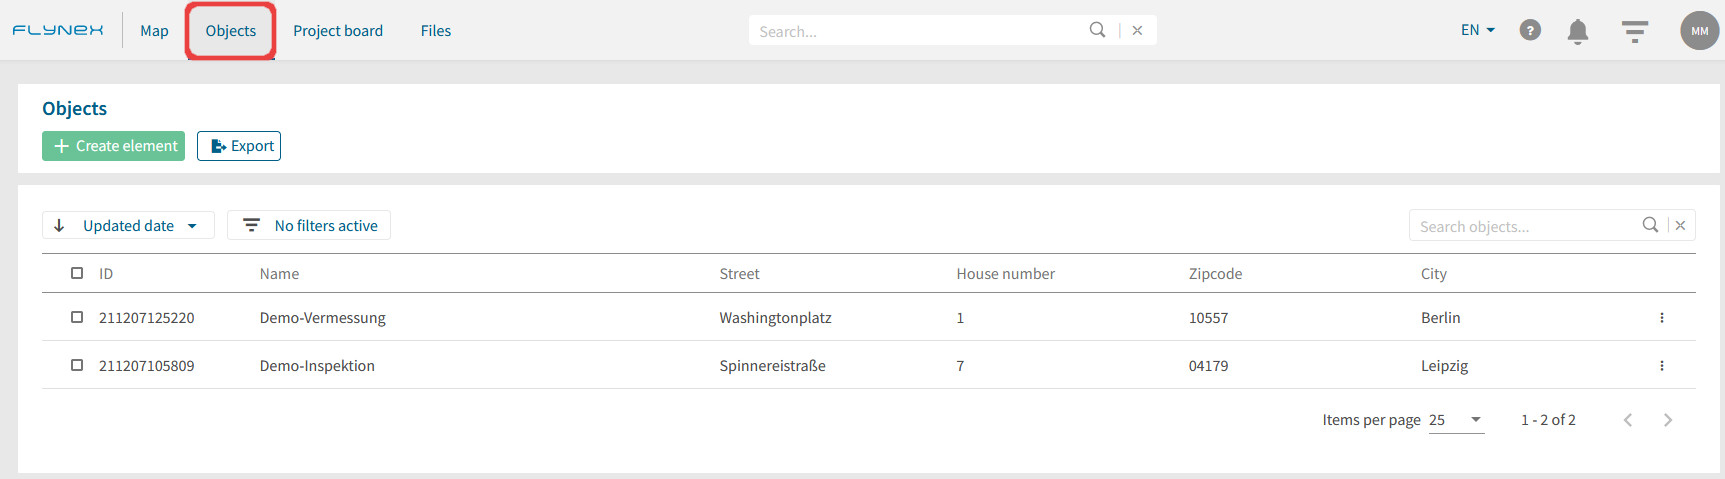1725x479 pixels.
Task: Check the box for object 211207125220
Action: point(77,317)
